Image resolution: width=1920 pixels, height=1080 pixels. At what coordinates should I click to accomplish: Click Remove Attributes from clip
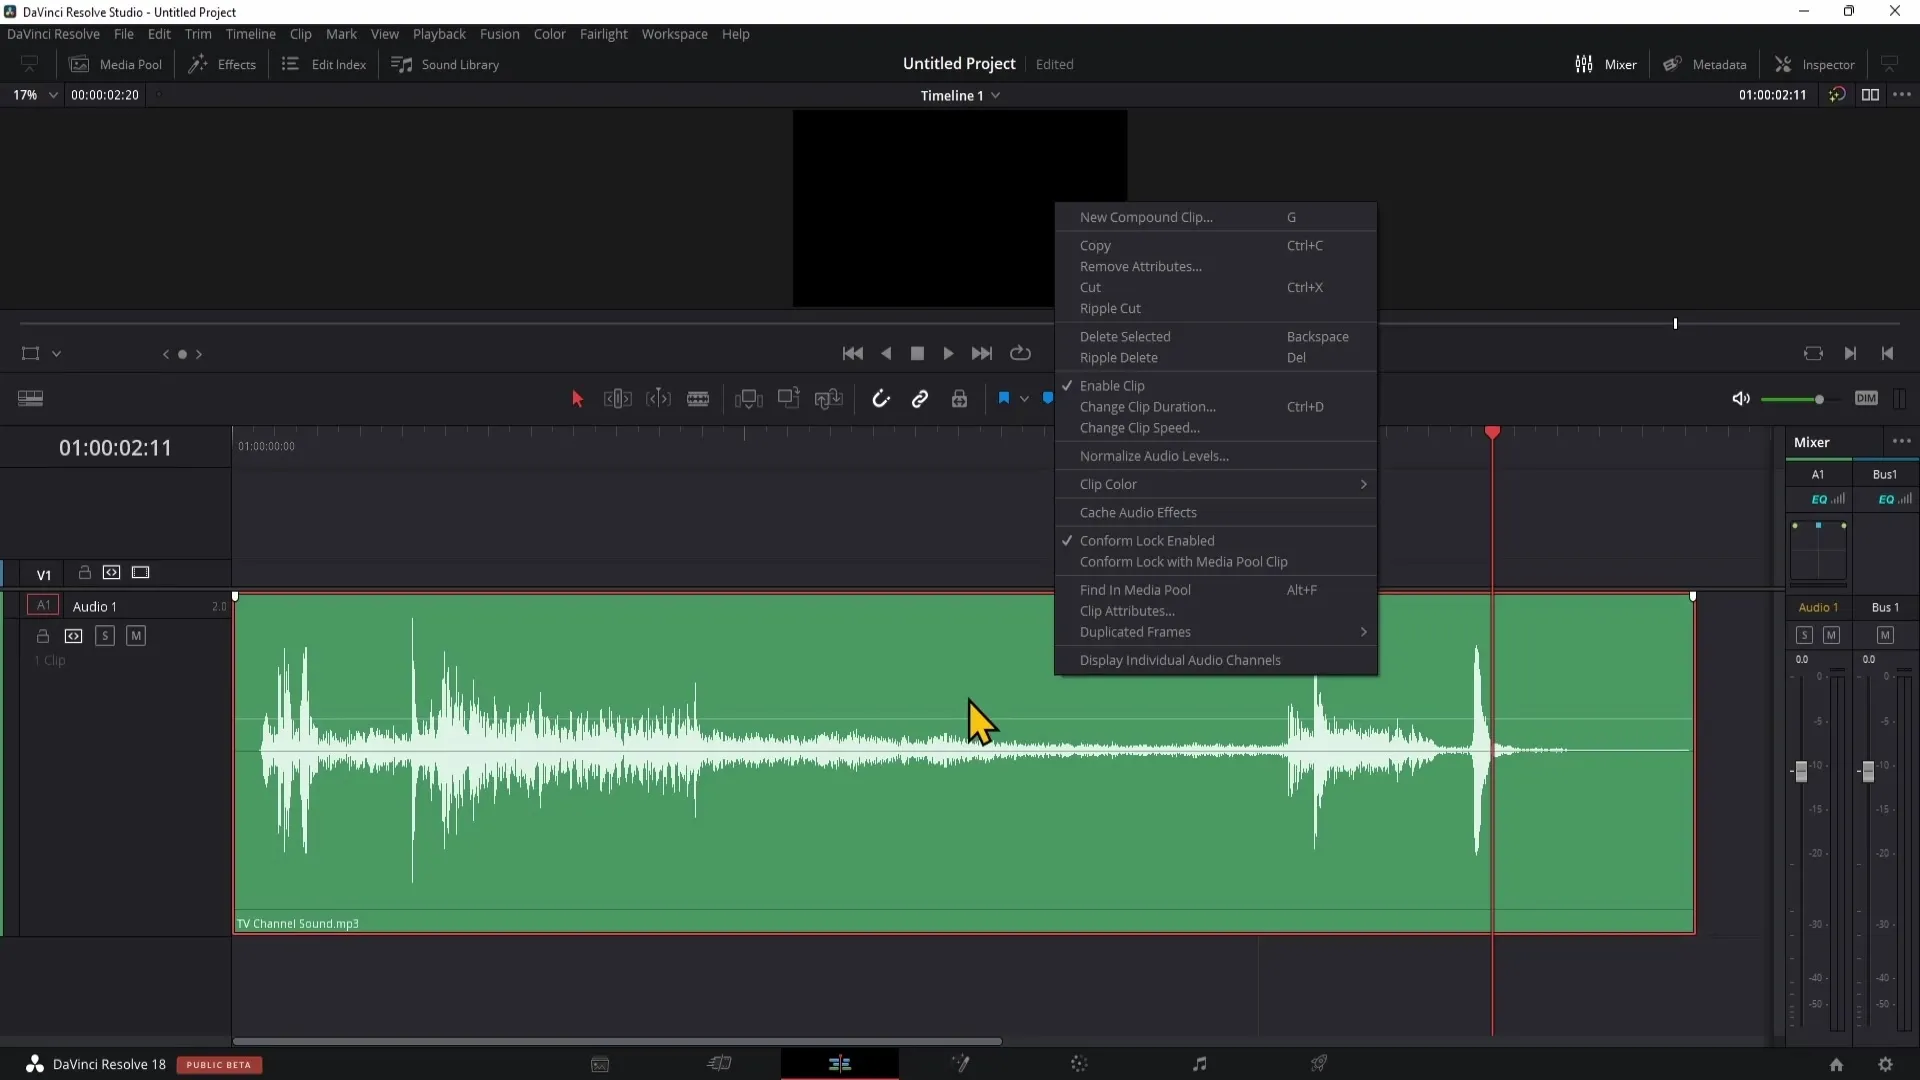pyautogui.click(x=1142, y=266)
